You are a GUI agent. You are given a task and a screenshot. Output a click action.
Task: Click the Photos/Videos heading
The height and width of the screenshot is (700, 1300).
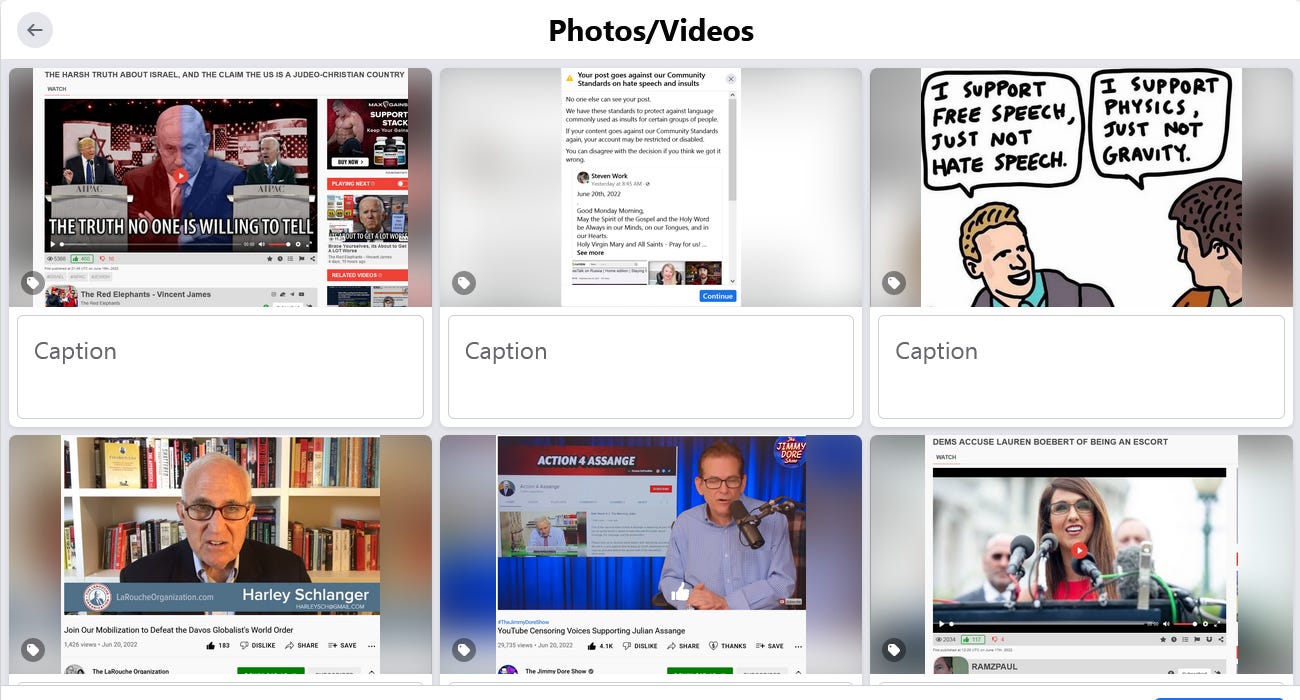[651, 31]
